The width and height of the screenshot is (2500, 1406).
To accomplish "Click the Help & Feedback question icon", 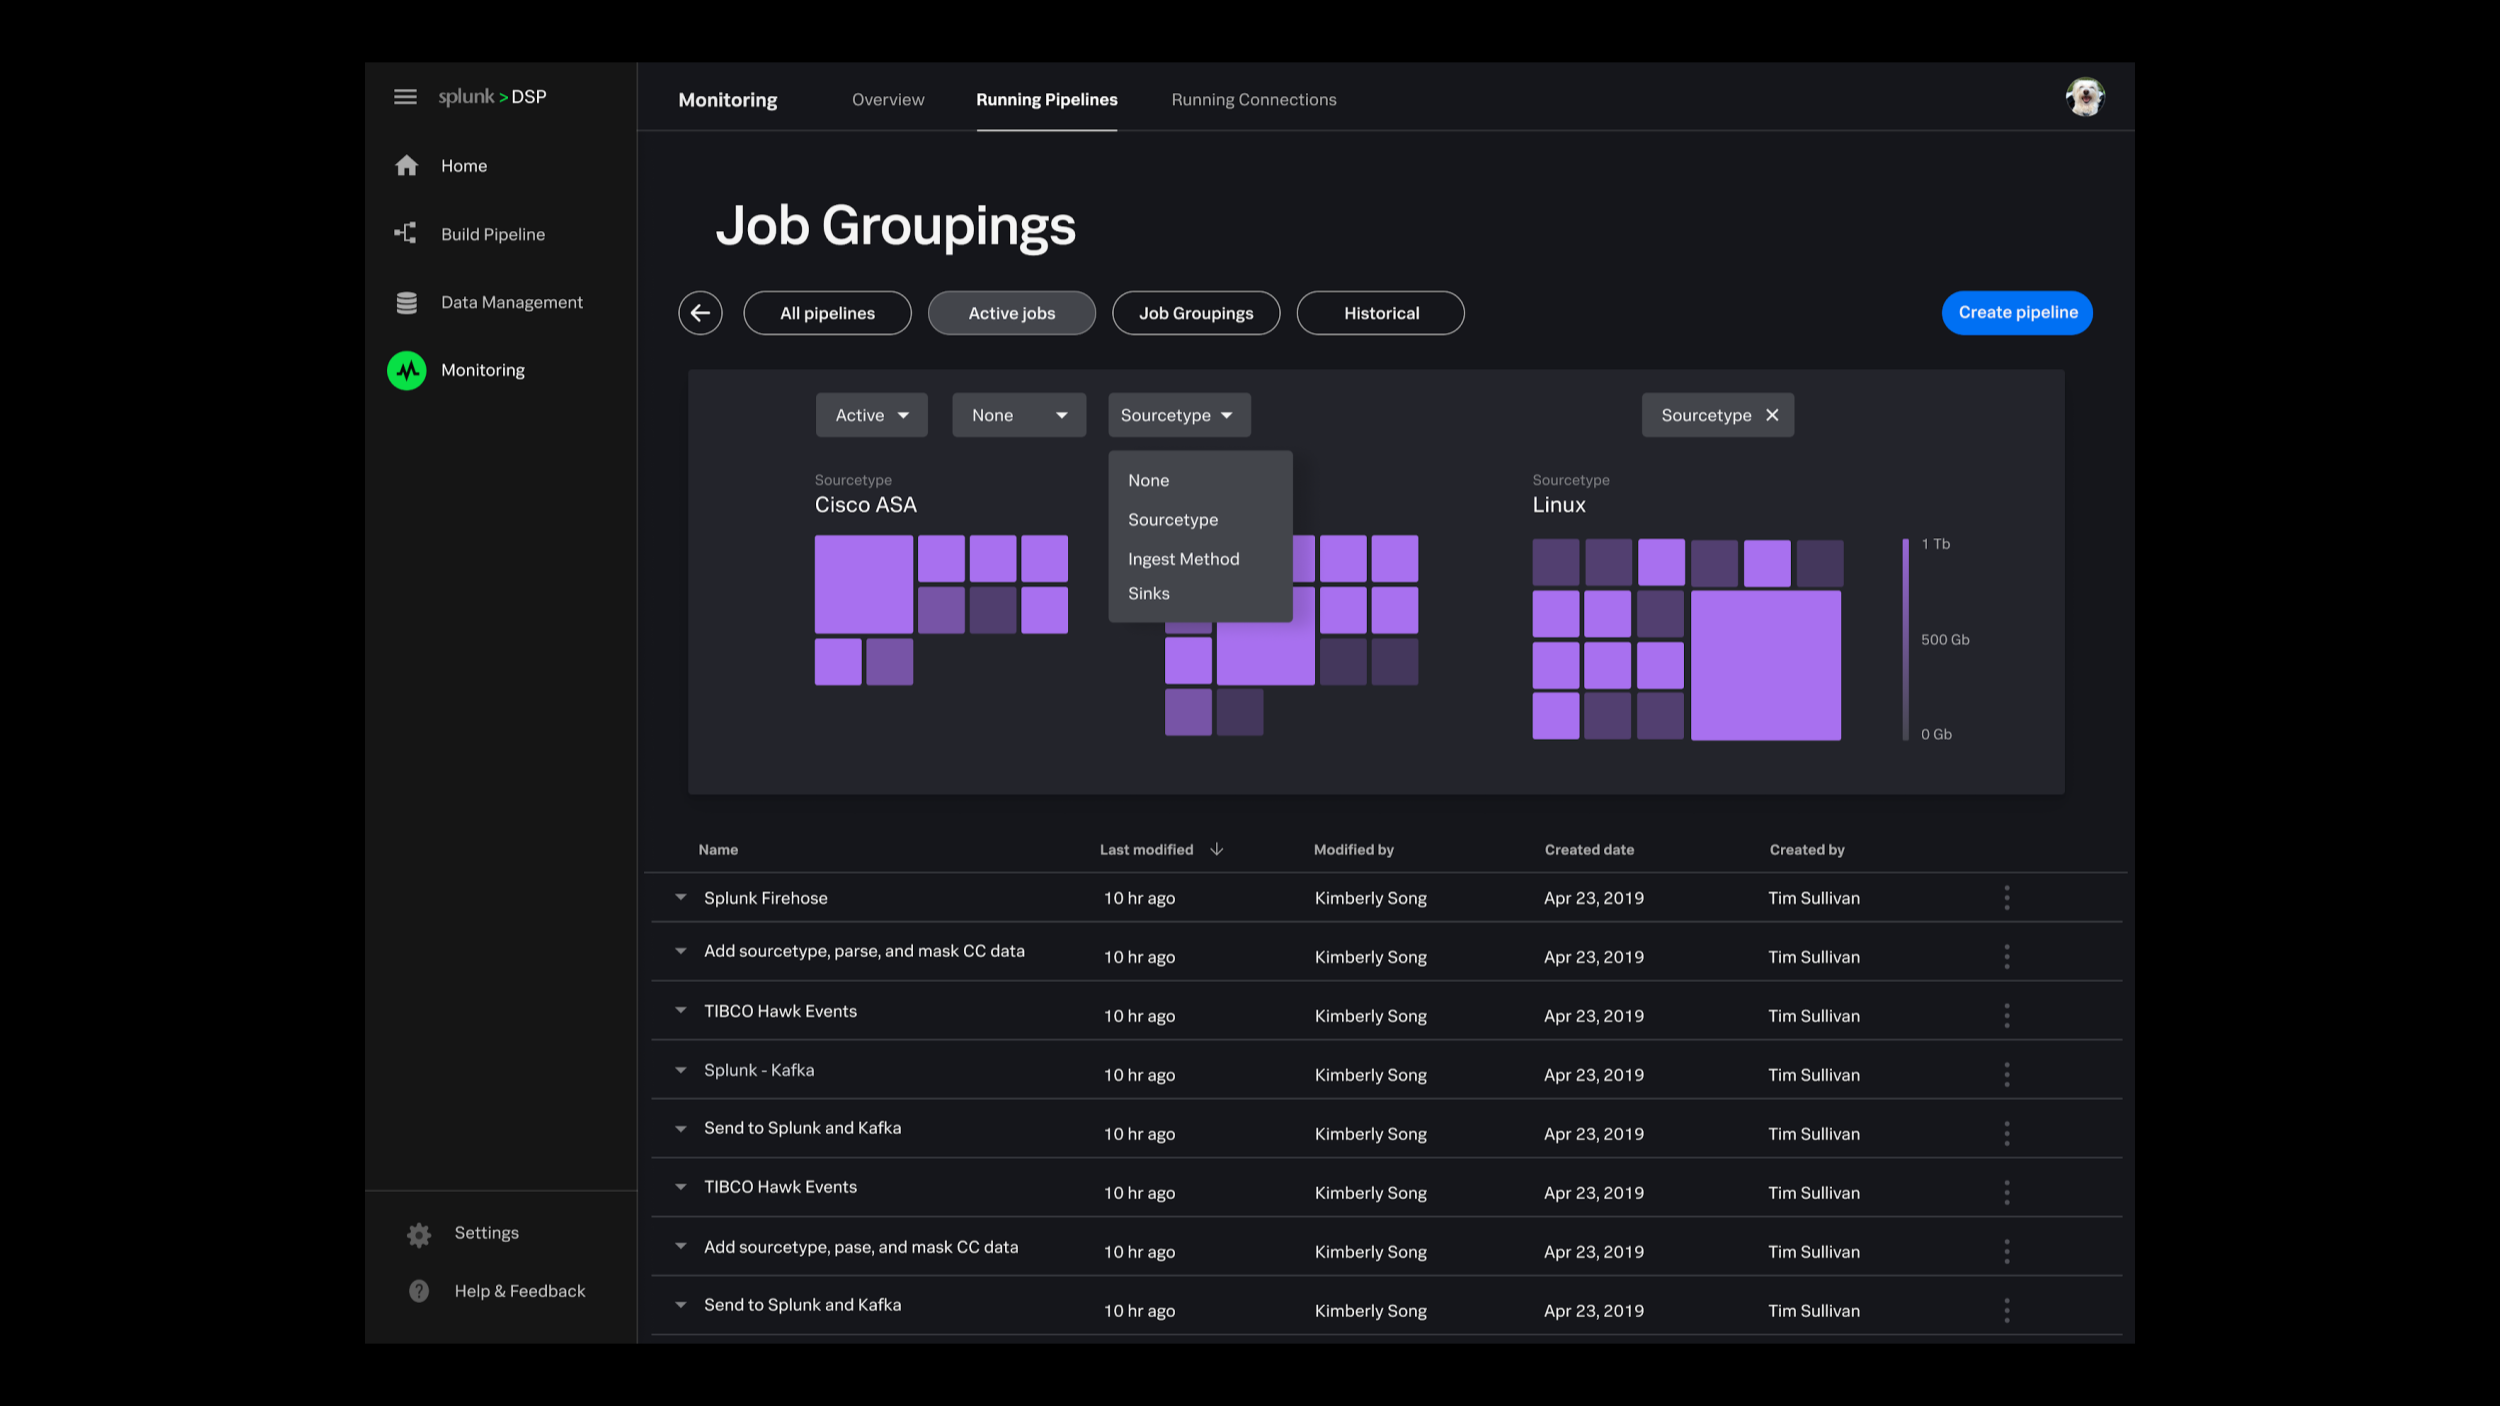I will tap(419, 1291).
